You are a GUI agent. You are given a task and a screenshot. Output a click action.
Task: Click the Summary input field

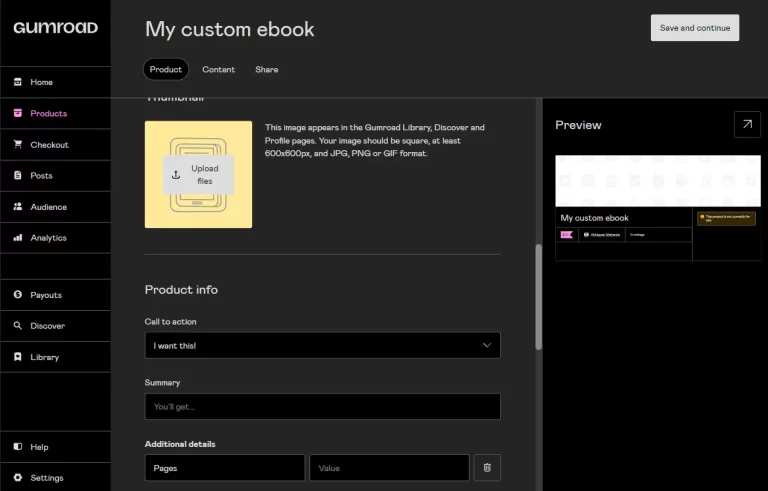(x=322, y=407)
